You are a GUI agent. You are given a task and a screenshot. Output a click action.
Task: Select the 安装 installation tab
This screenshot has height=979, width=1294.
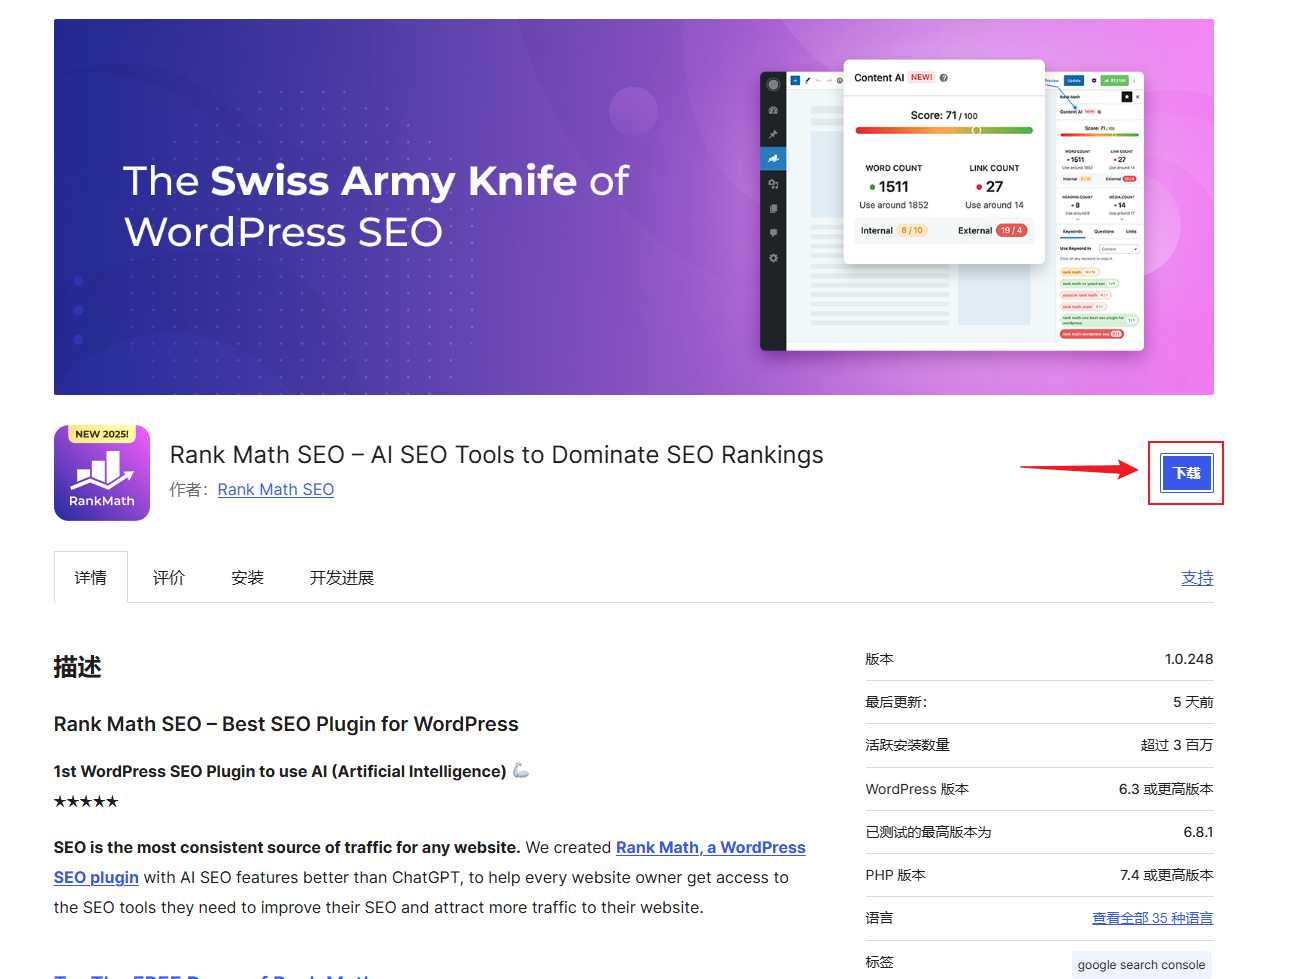(247, 577)
